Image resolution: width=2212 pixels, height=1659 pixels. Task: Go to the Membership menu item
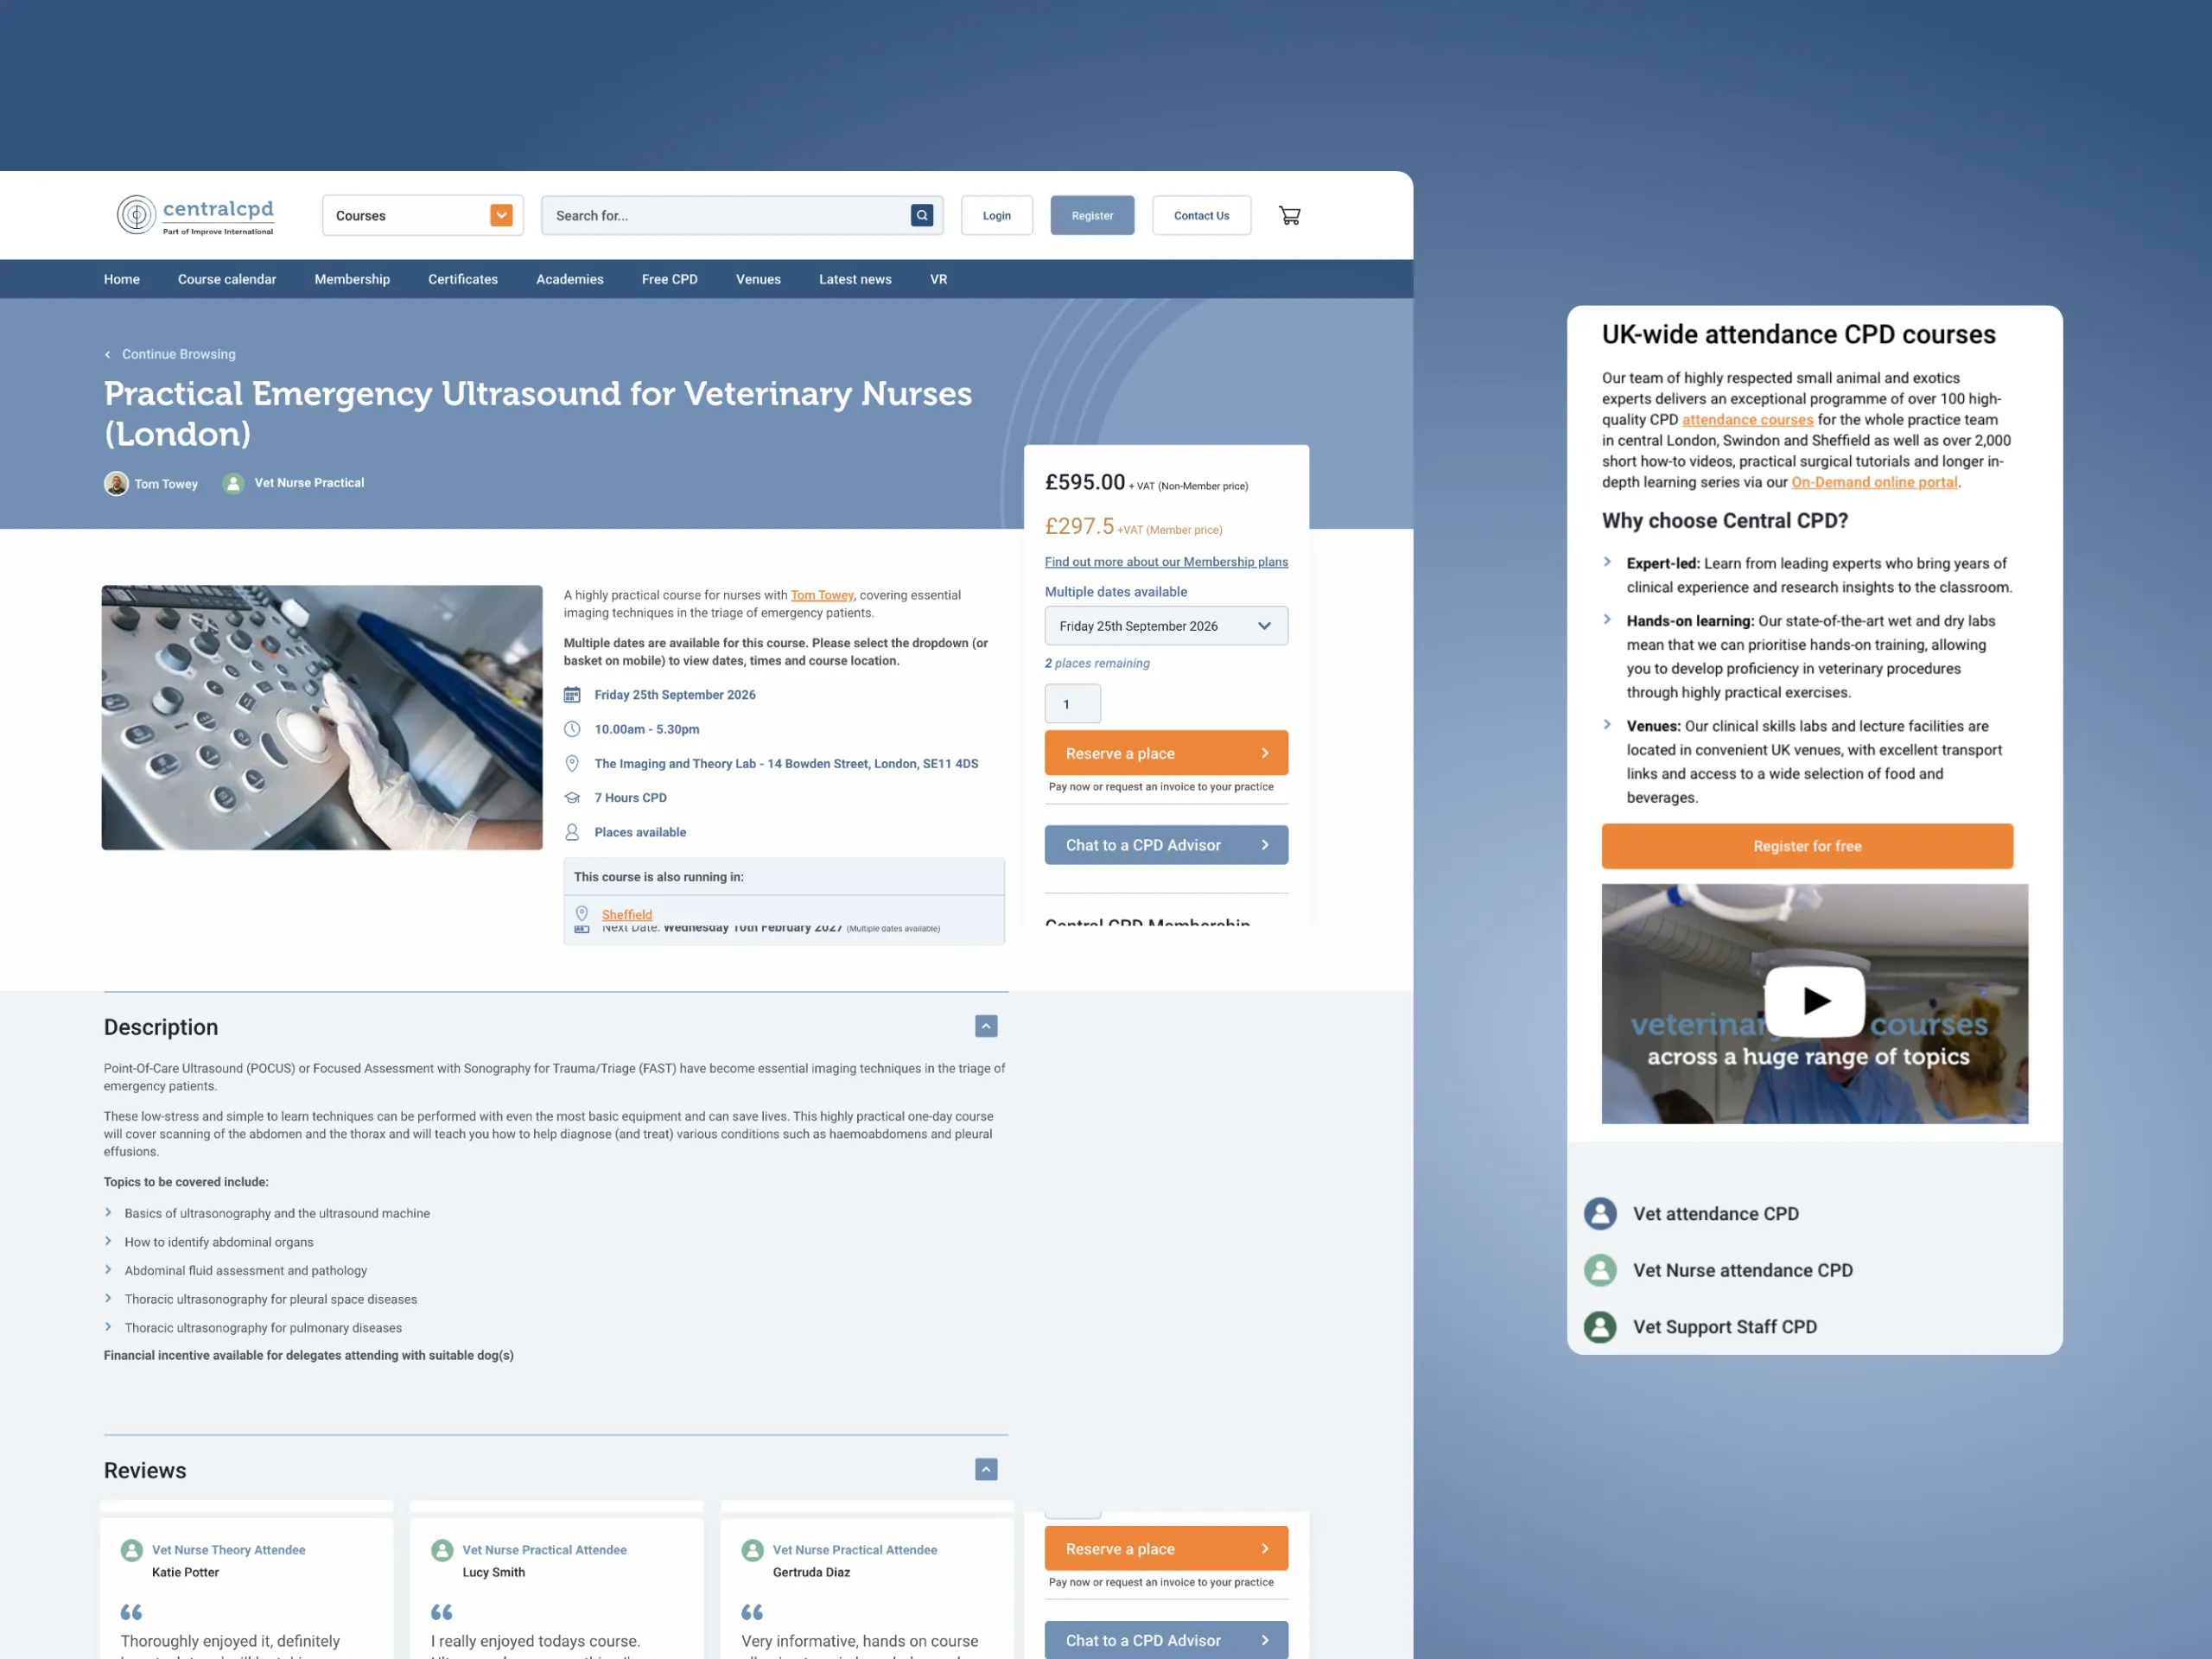352,279
